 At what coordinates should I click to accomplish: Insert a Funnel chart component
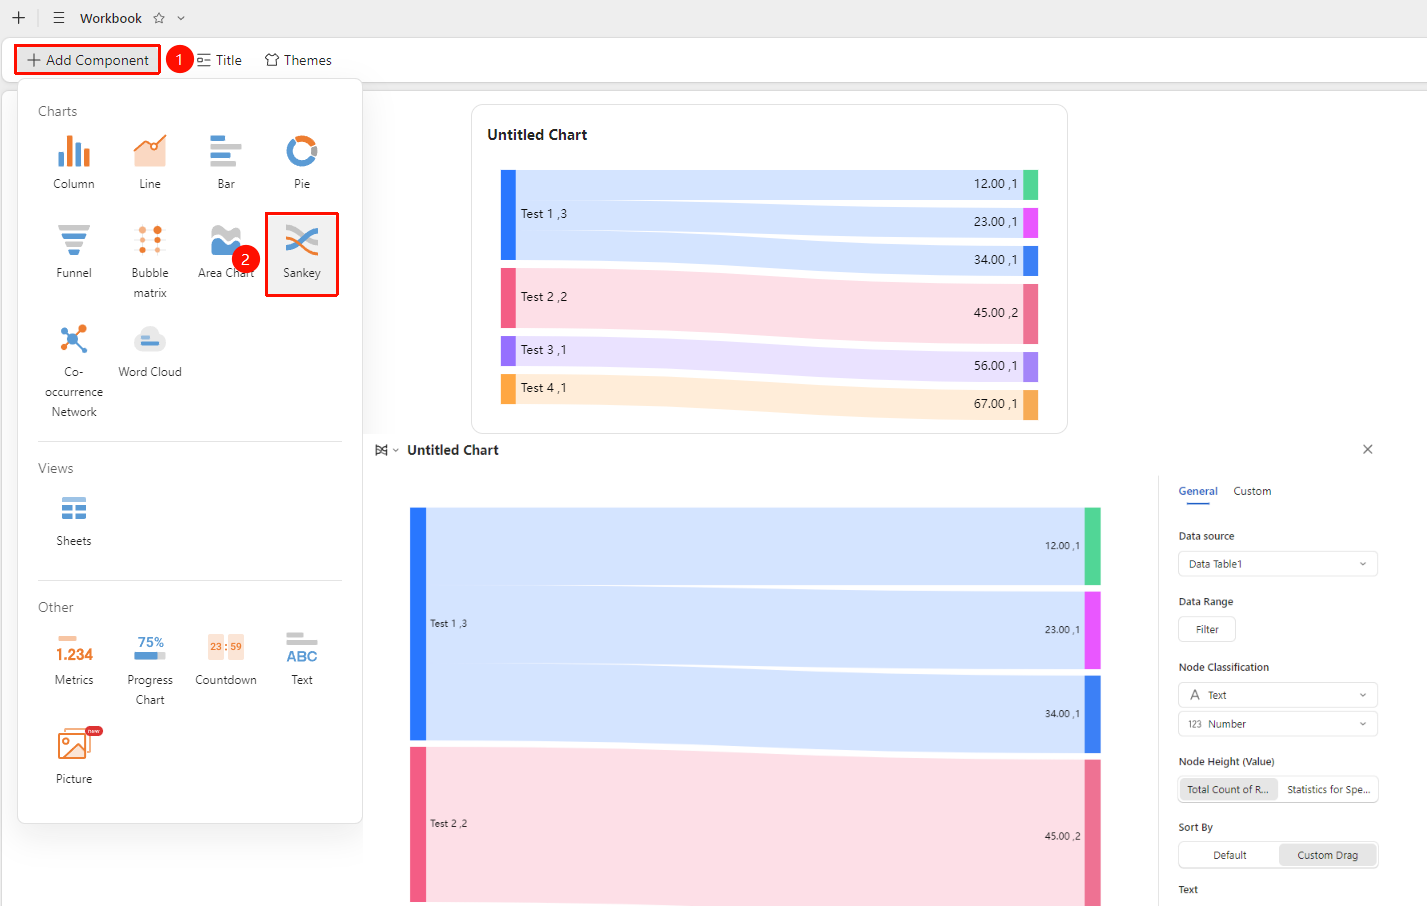74,251
